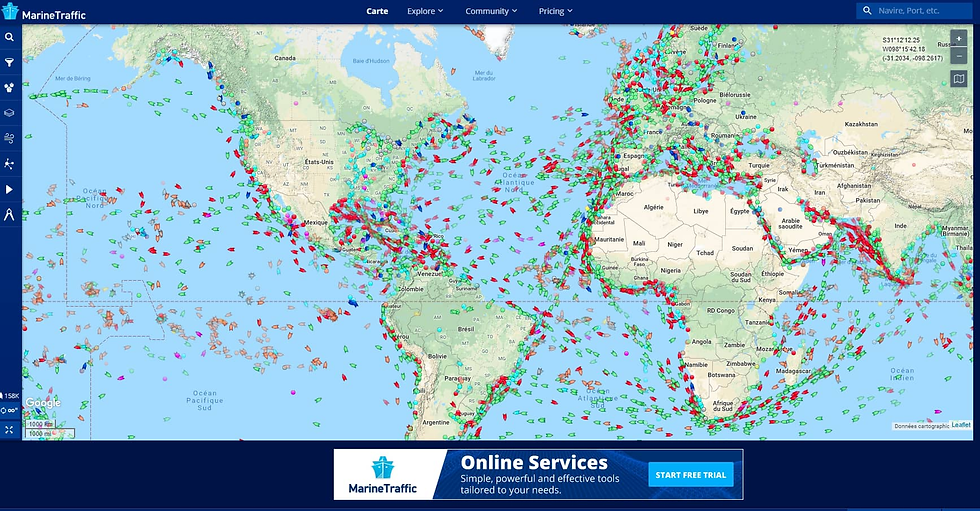Click the Google logo on the map
This screenshot has width=980, height=511.
tap(43, 403)
